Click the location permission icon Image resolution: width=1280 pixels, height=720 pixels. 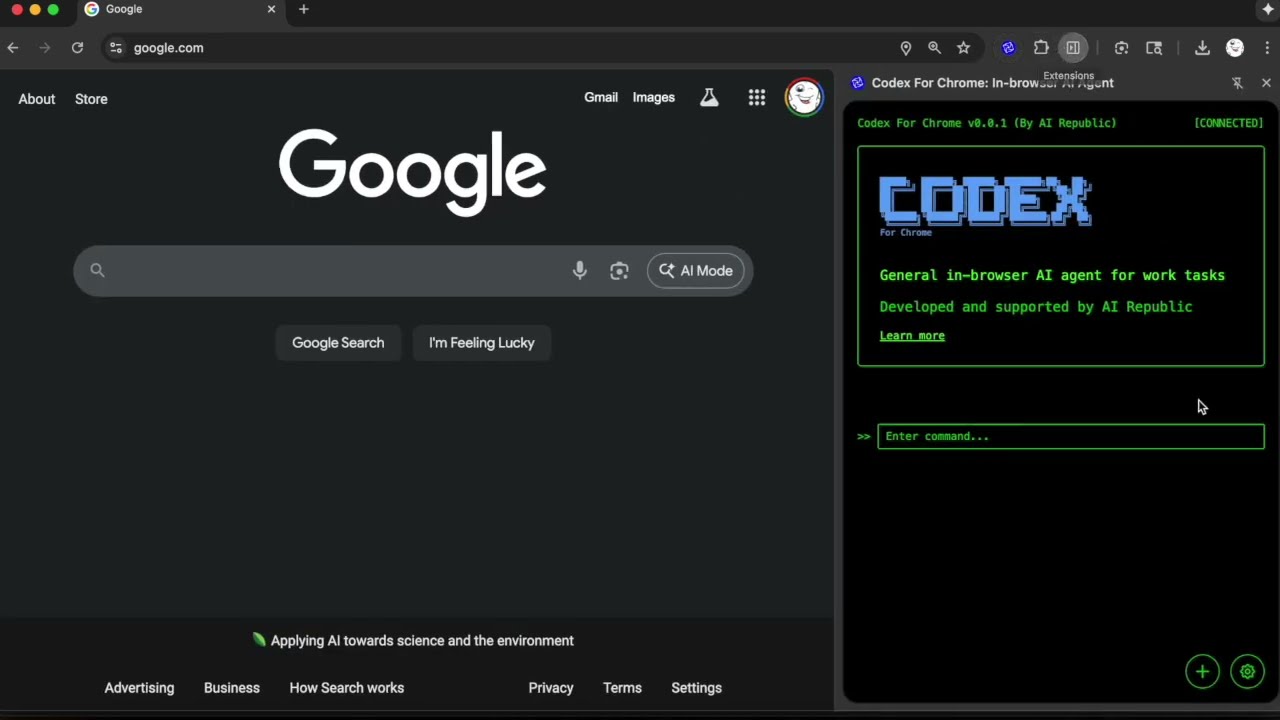(x=906, y=48)
